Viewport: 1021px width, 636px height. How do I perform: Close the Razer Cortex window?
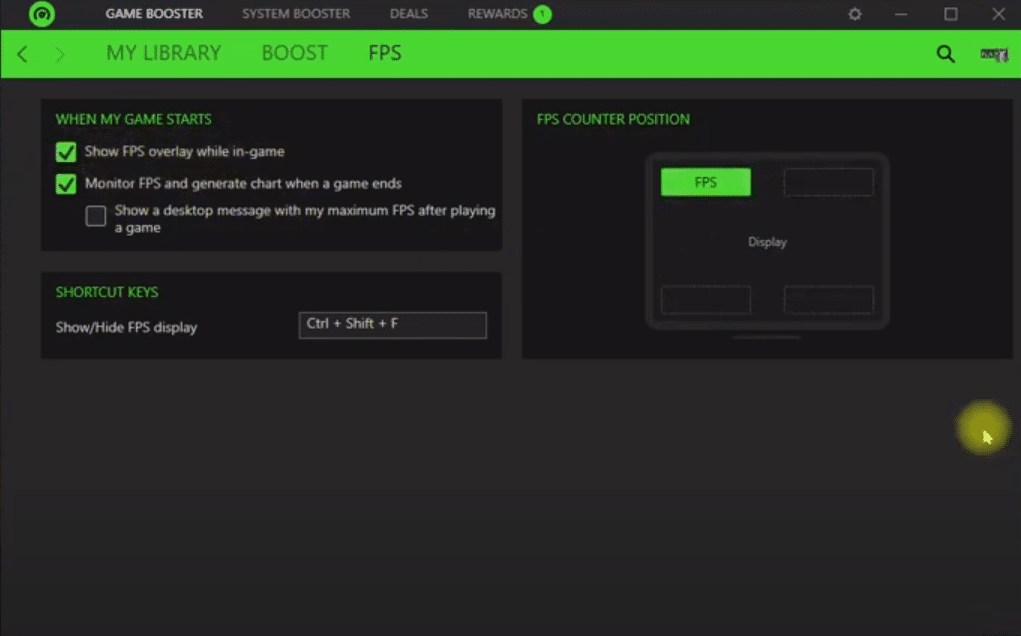click(x=998, y=14)
